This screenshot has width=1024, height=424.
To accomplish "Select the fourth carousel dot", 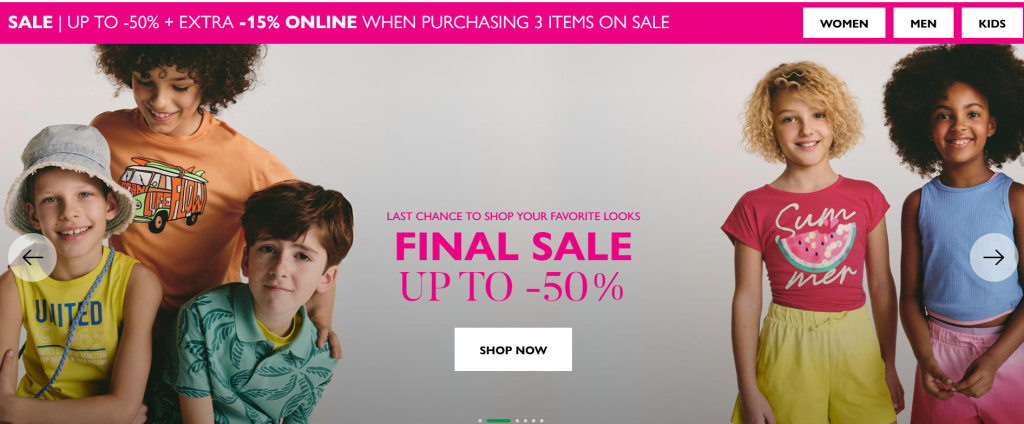I will tap(526, 421).
